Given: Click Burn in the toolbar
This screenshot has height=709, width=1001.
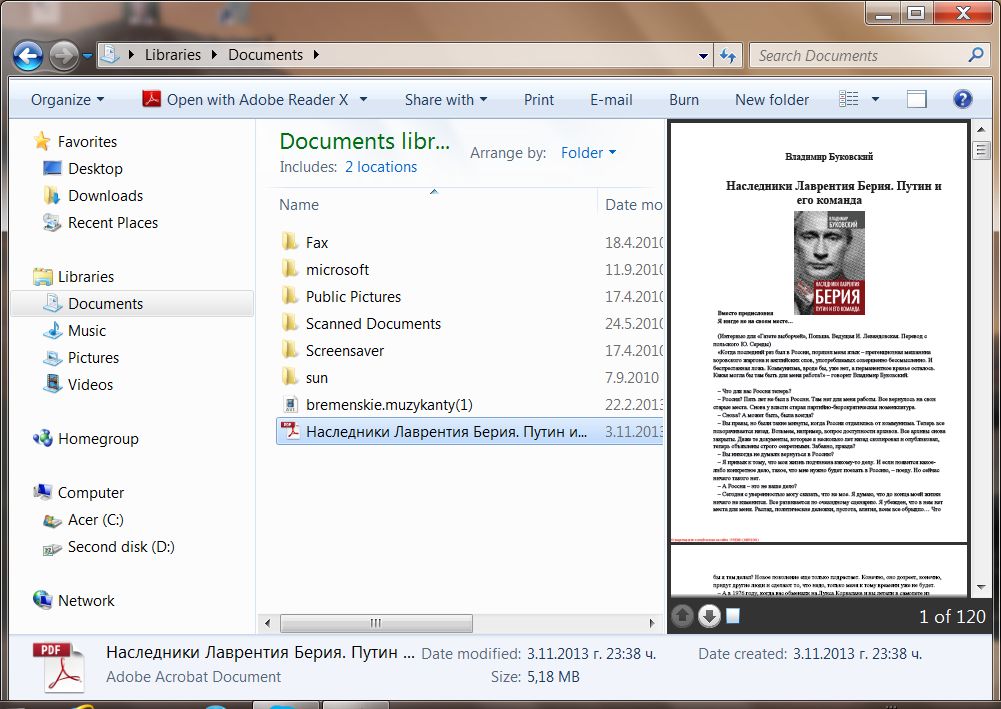Looking at the screenshot, I should [x=684, y=100].
